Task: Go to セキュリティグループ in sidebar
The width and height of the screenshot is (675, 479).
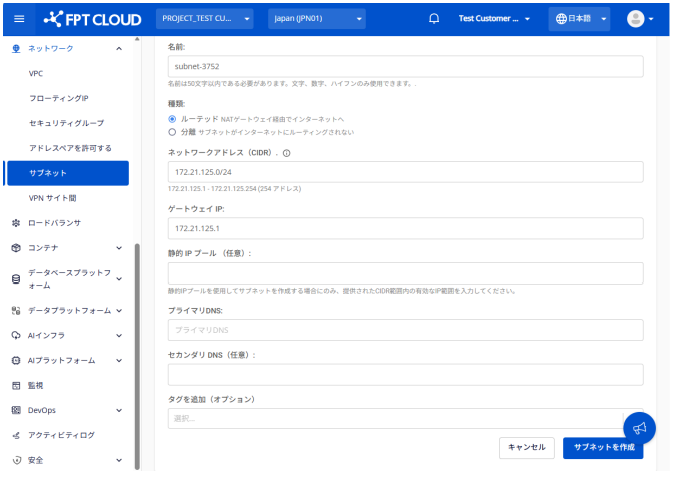Action: 66,123
